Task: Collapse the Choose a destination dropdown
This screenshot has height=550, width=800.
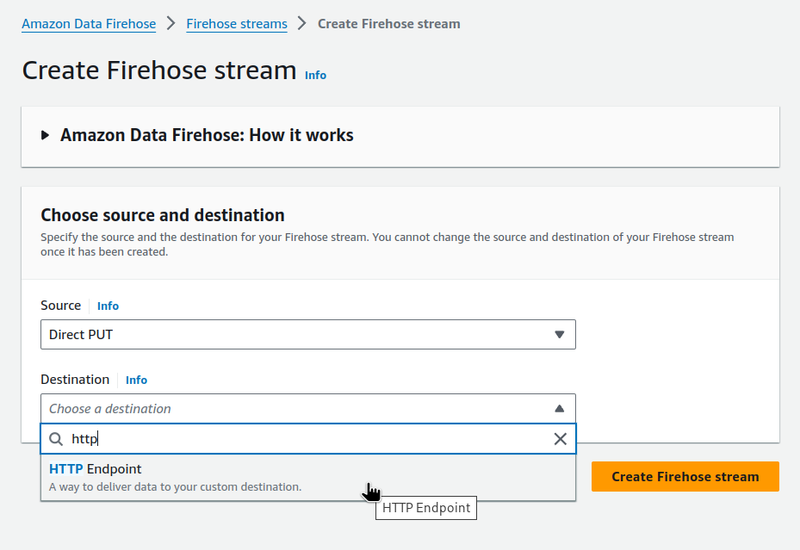Action: [308, 409]
